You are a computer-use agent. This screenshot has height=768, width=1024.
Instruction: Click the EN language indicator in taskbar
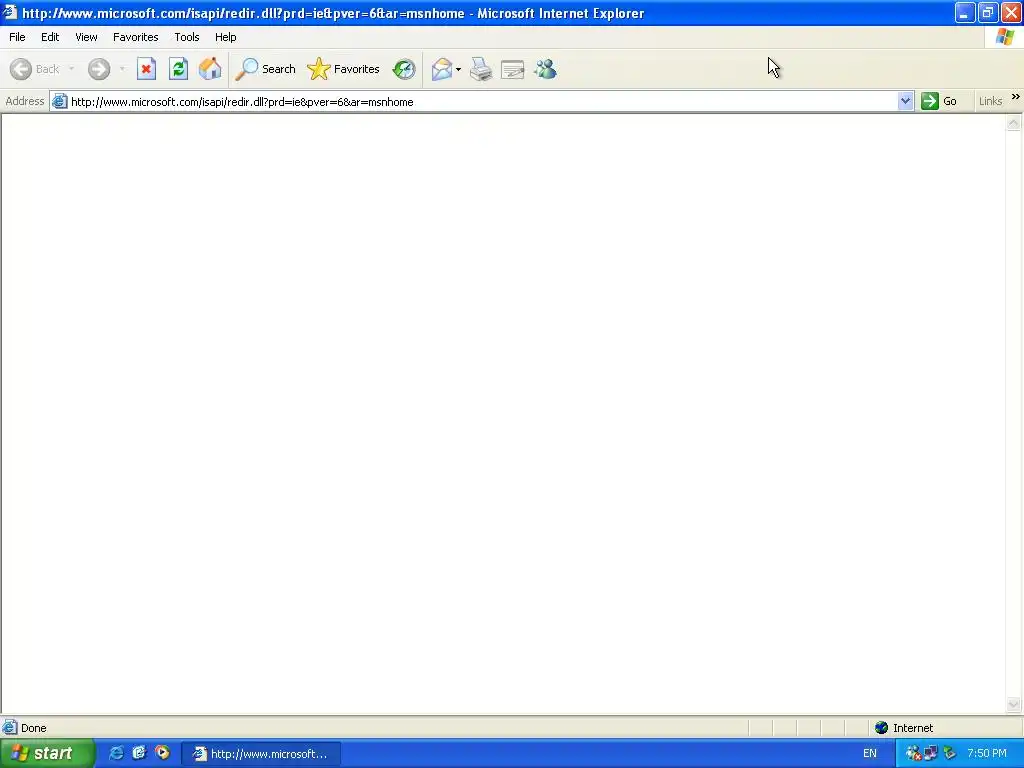(x=870, y=754)
